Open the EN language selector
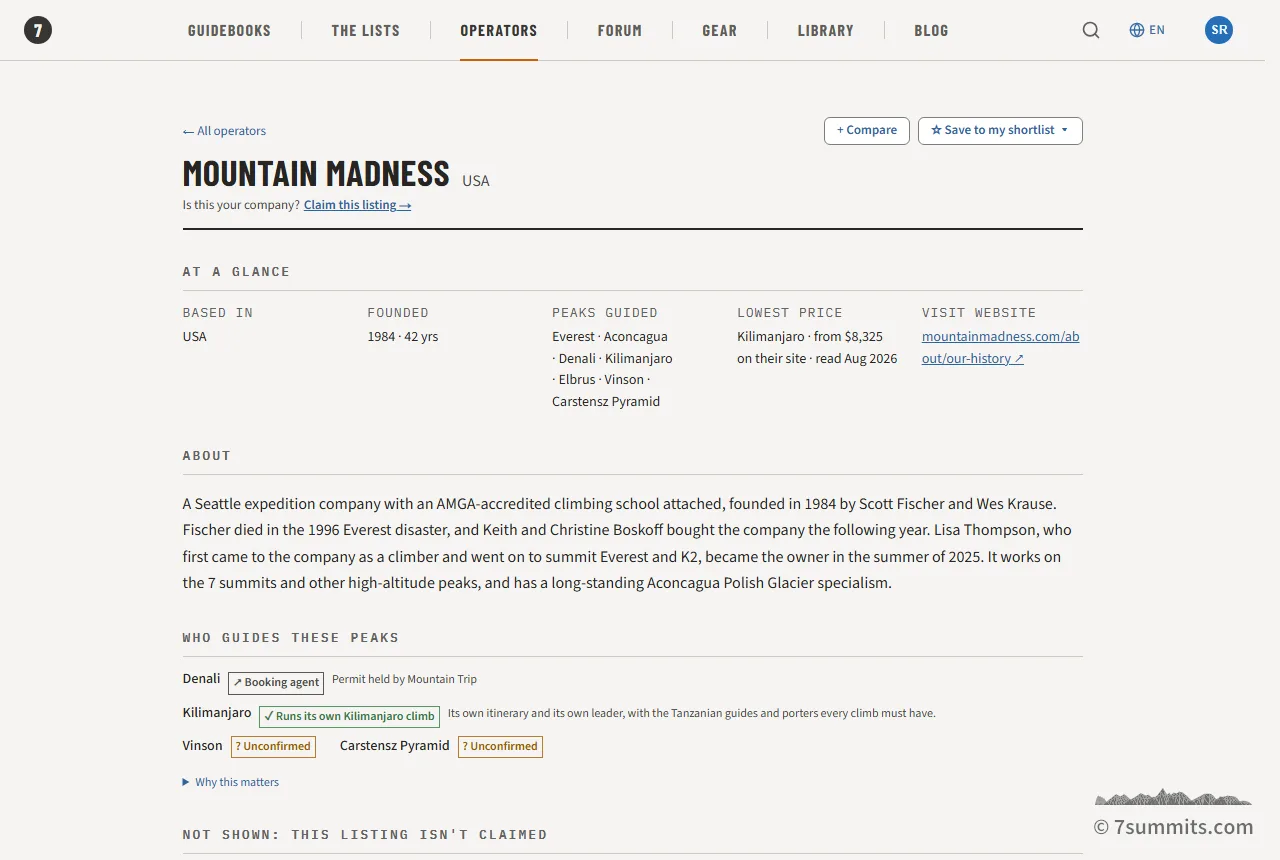 (x=1147, y=30)
